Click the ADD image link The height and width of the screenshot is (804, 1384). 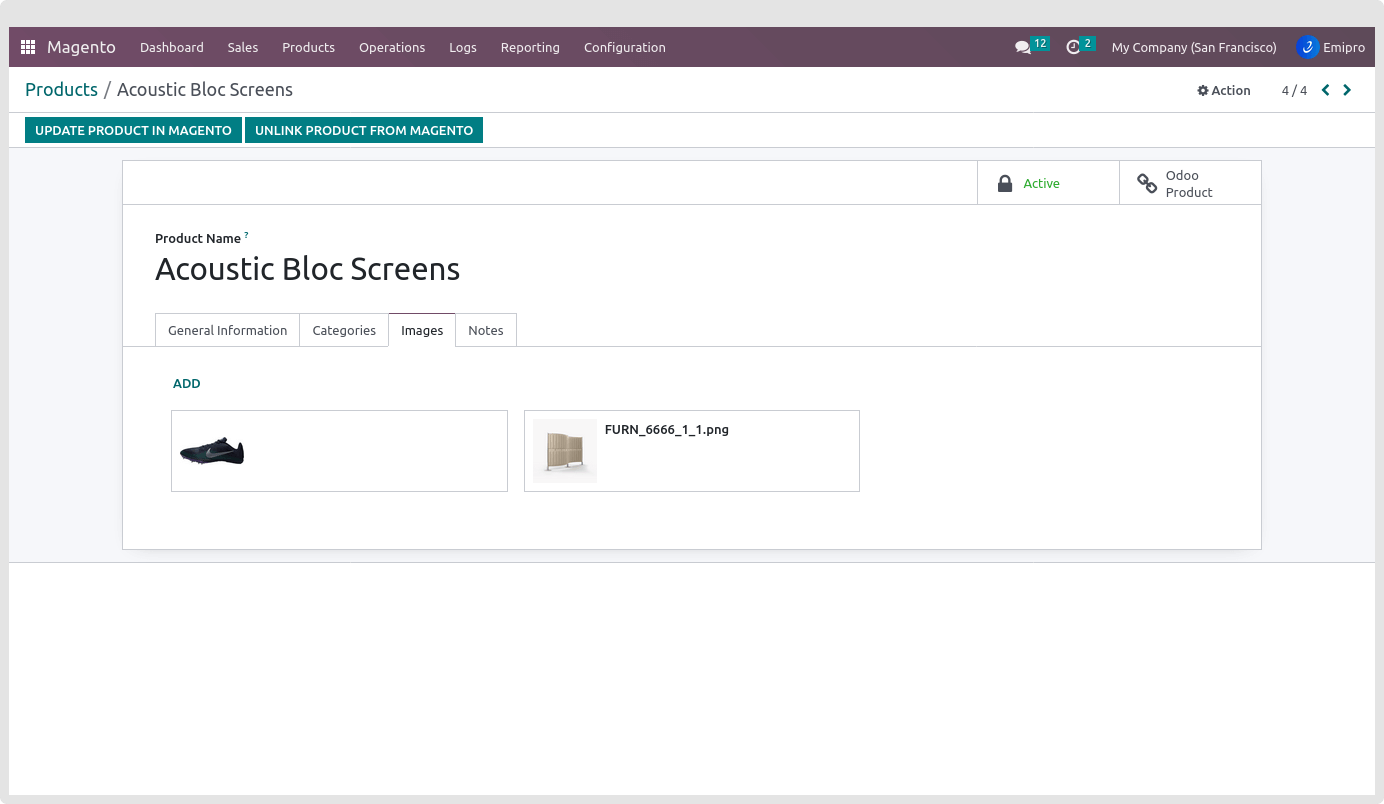coord(187,383)
